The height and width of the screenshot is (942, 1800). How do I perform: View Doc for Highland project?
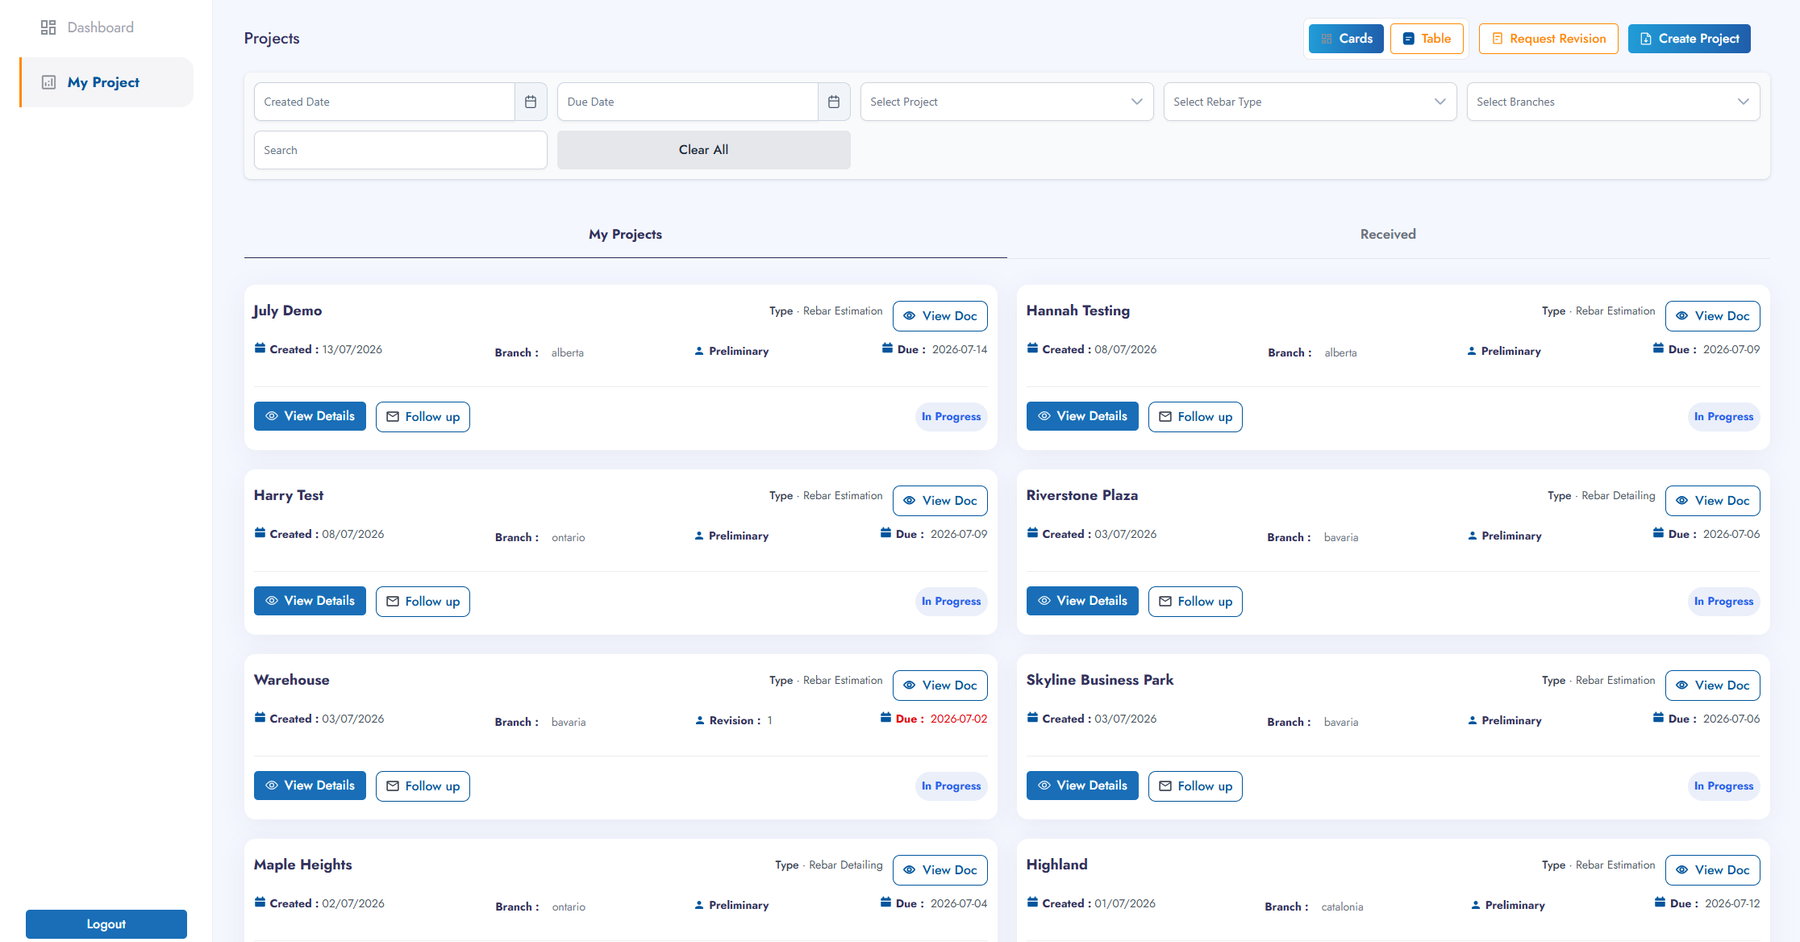(1712, 870)
